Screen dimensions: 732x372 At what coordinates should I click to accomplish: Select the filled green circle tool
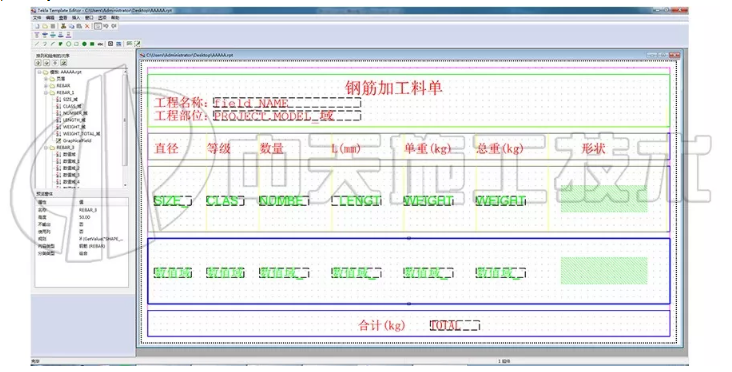[x=84, y=44]
